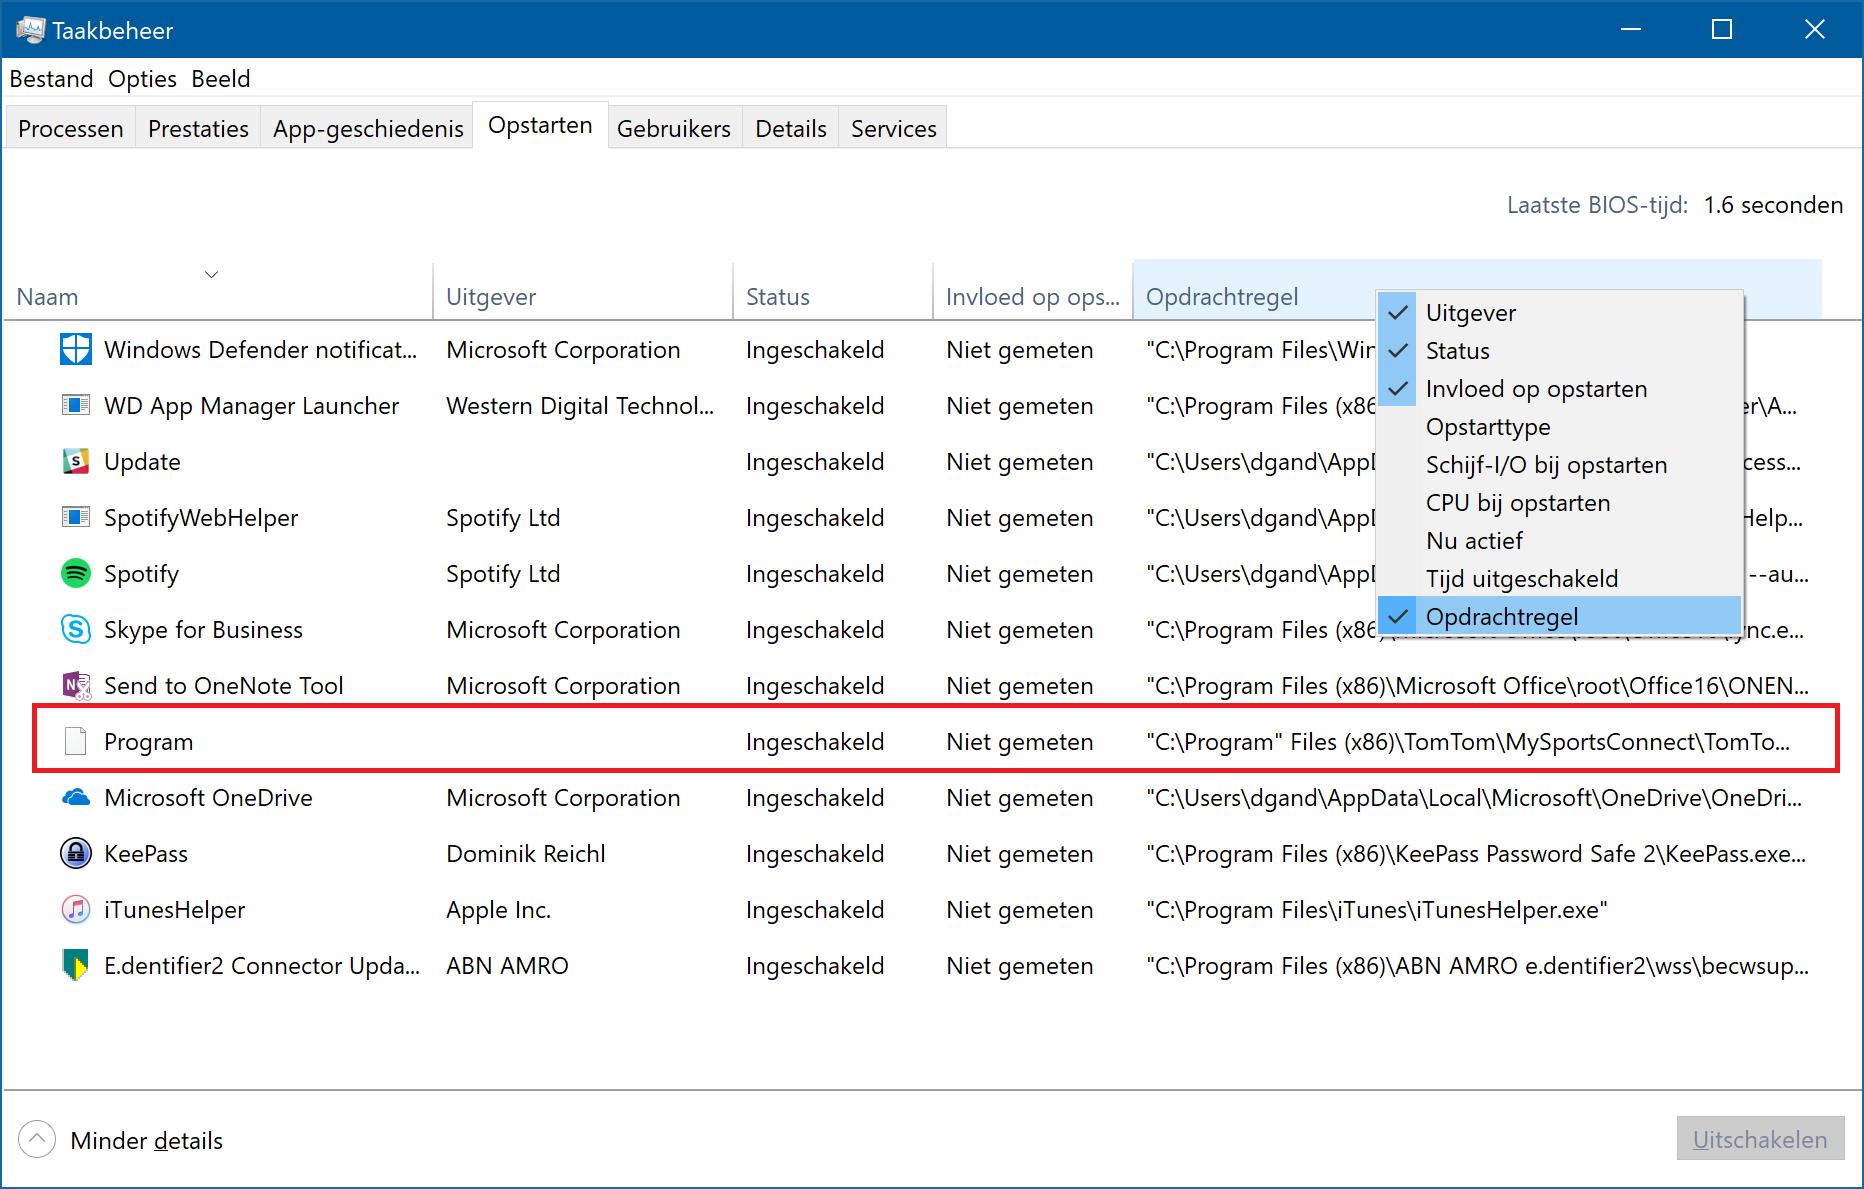Click the Skype for Business icon
Image resolution: width=1864 pixels, height=1189 pixels.
coord(76,629)
